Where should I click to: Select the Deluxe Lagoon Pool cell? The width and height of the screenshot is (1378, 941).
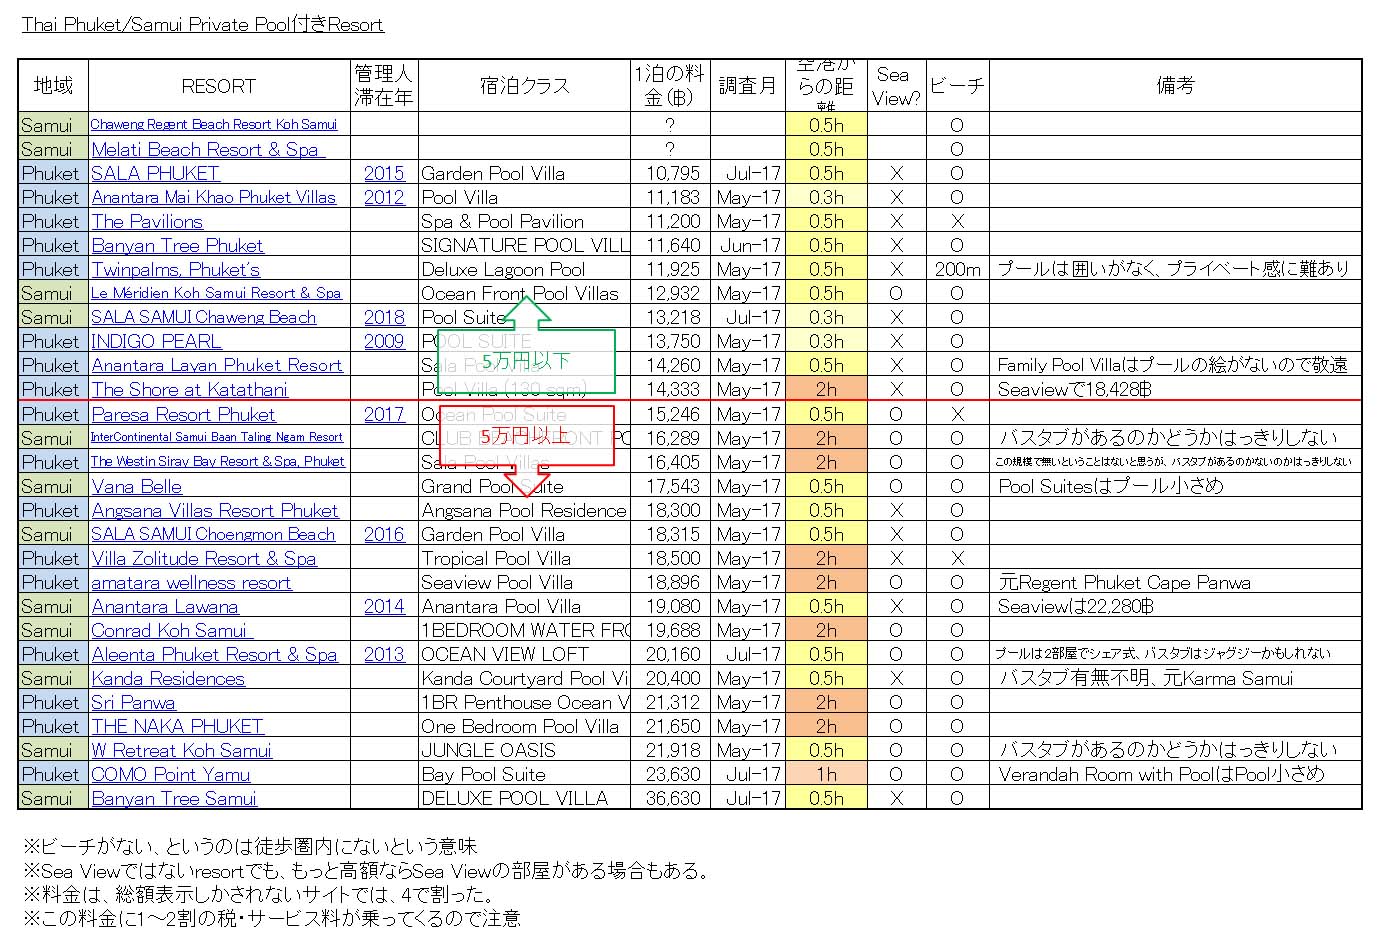coord(524,269)
